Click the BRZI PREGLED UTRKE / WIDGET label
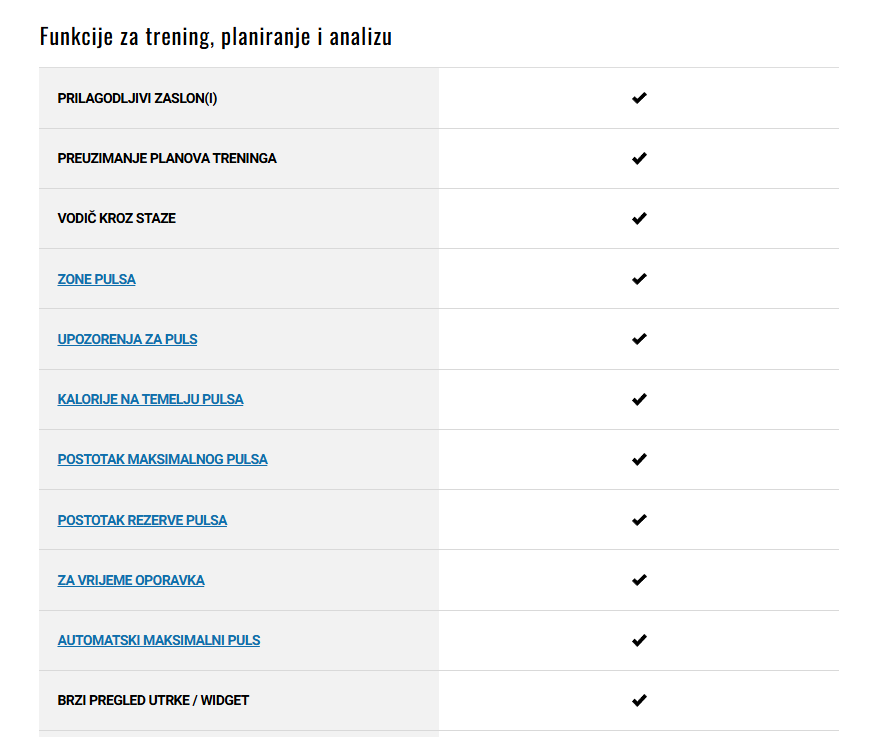 153,700
